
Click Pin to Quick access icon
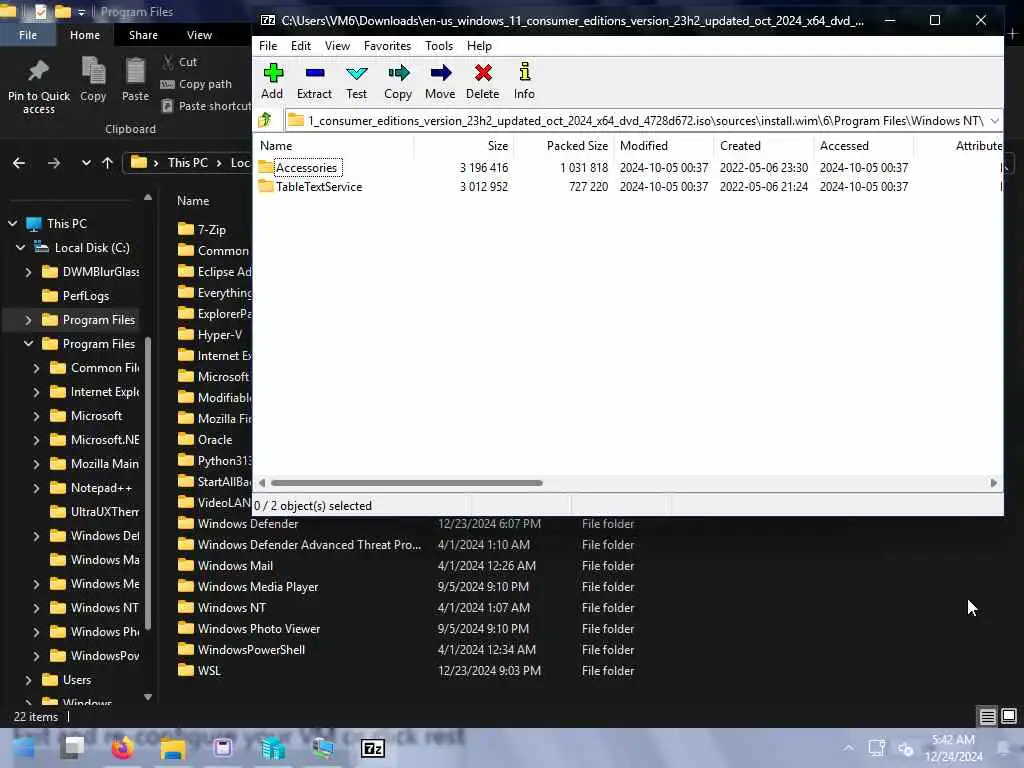pyautogui.click(x=39, y=86)
